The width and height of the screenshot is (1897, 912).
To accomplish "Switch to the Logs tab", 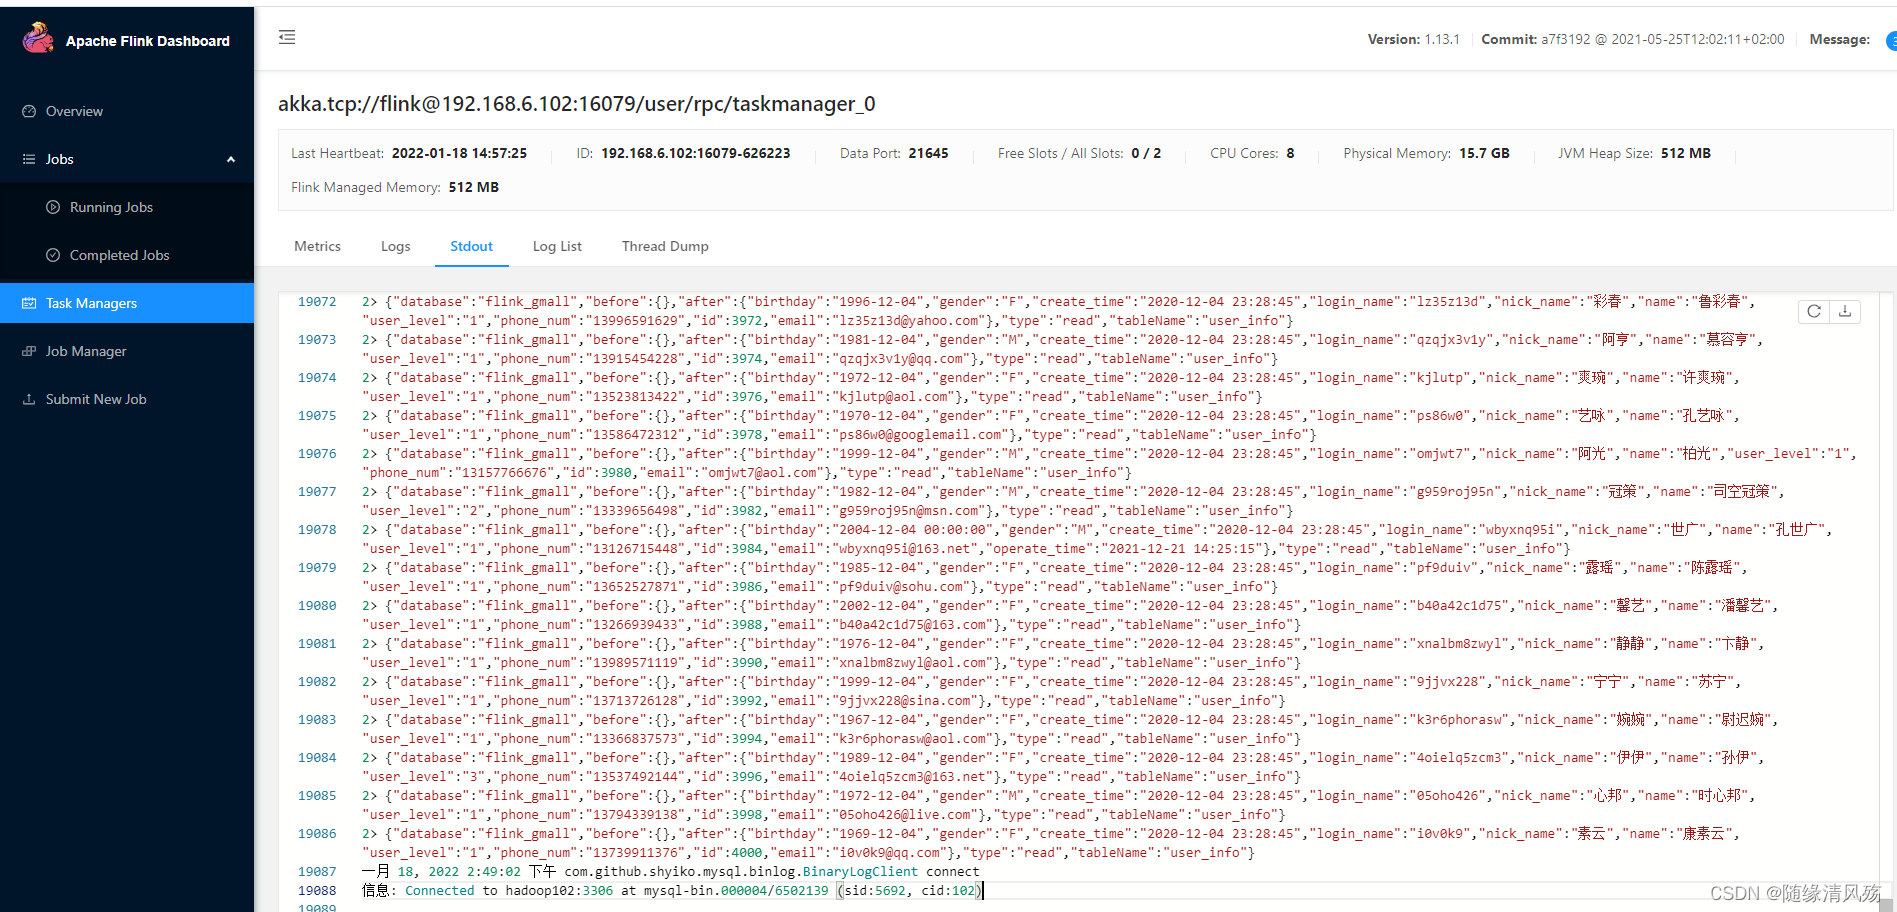I will (x=395, y=246).
